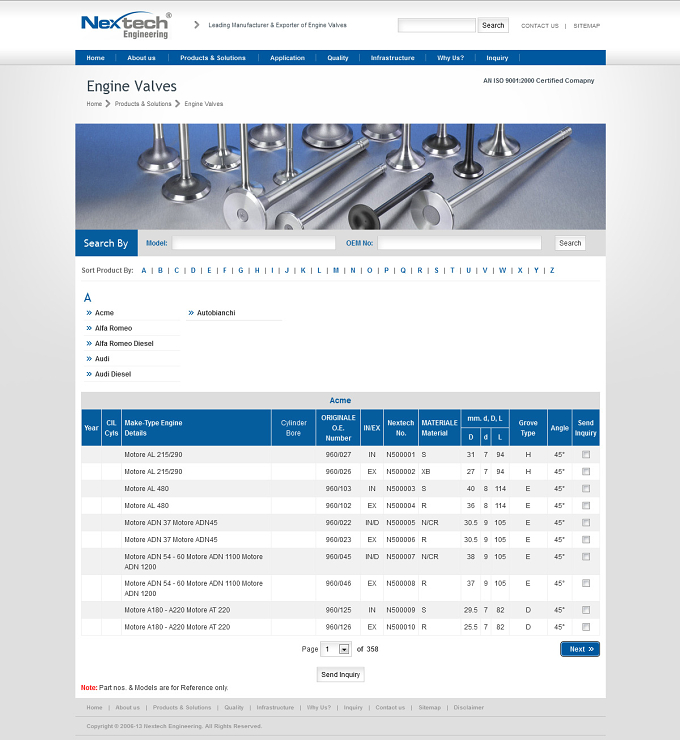This screenshot has width=680, height=740.
Task: Sort products by letter W
Action: (503, 270)
